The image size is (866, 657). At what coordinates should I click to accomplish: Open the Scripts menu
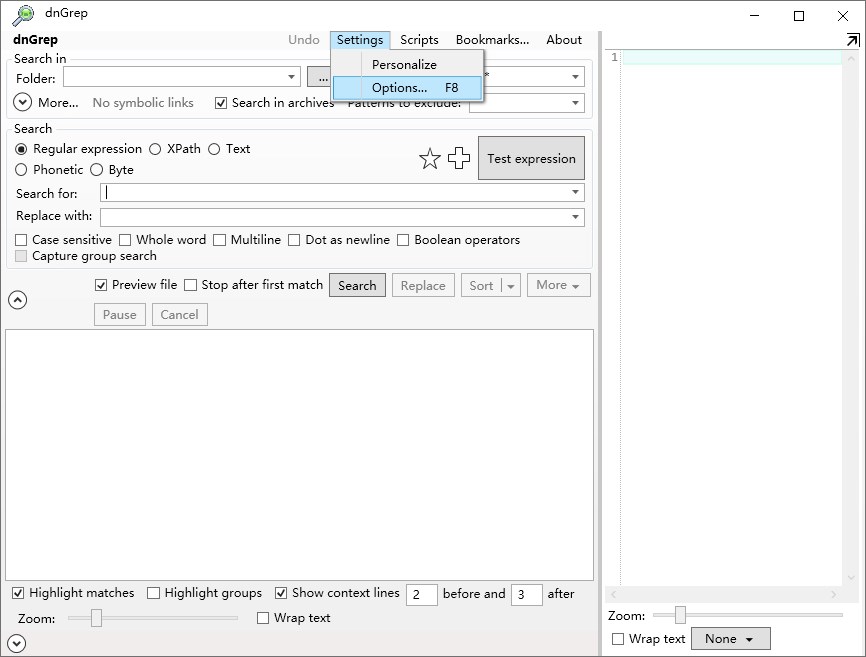coord(418,40)
